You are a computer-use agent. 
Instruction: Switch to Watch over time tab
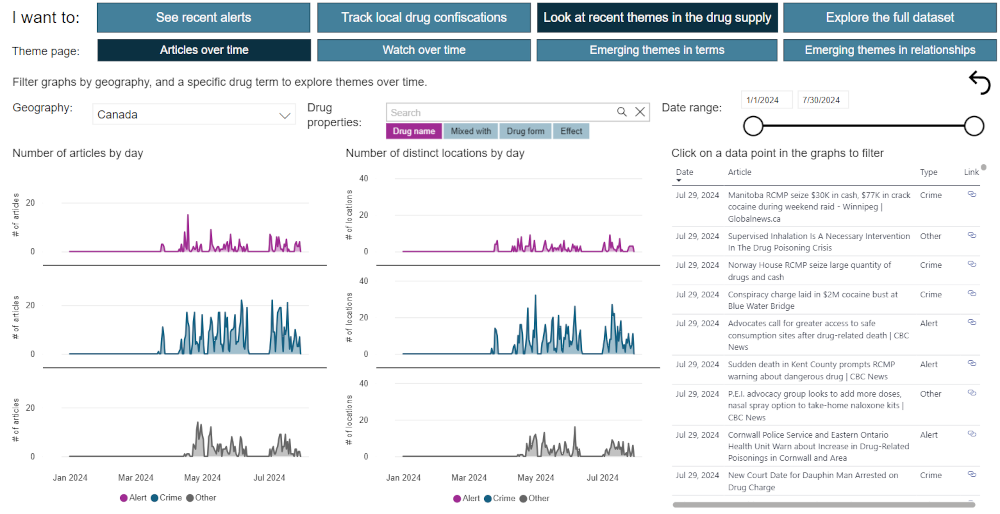click(424, 50)
